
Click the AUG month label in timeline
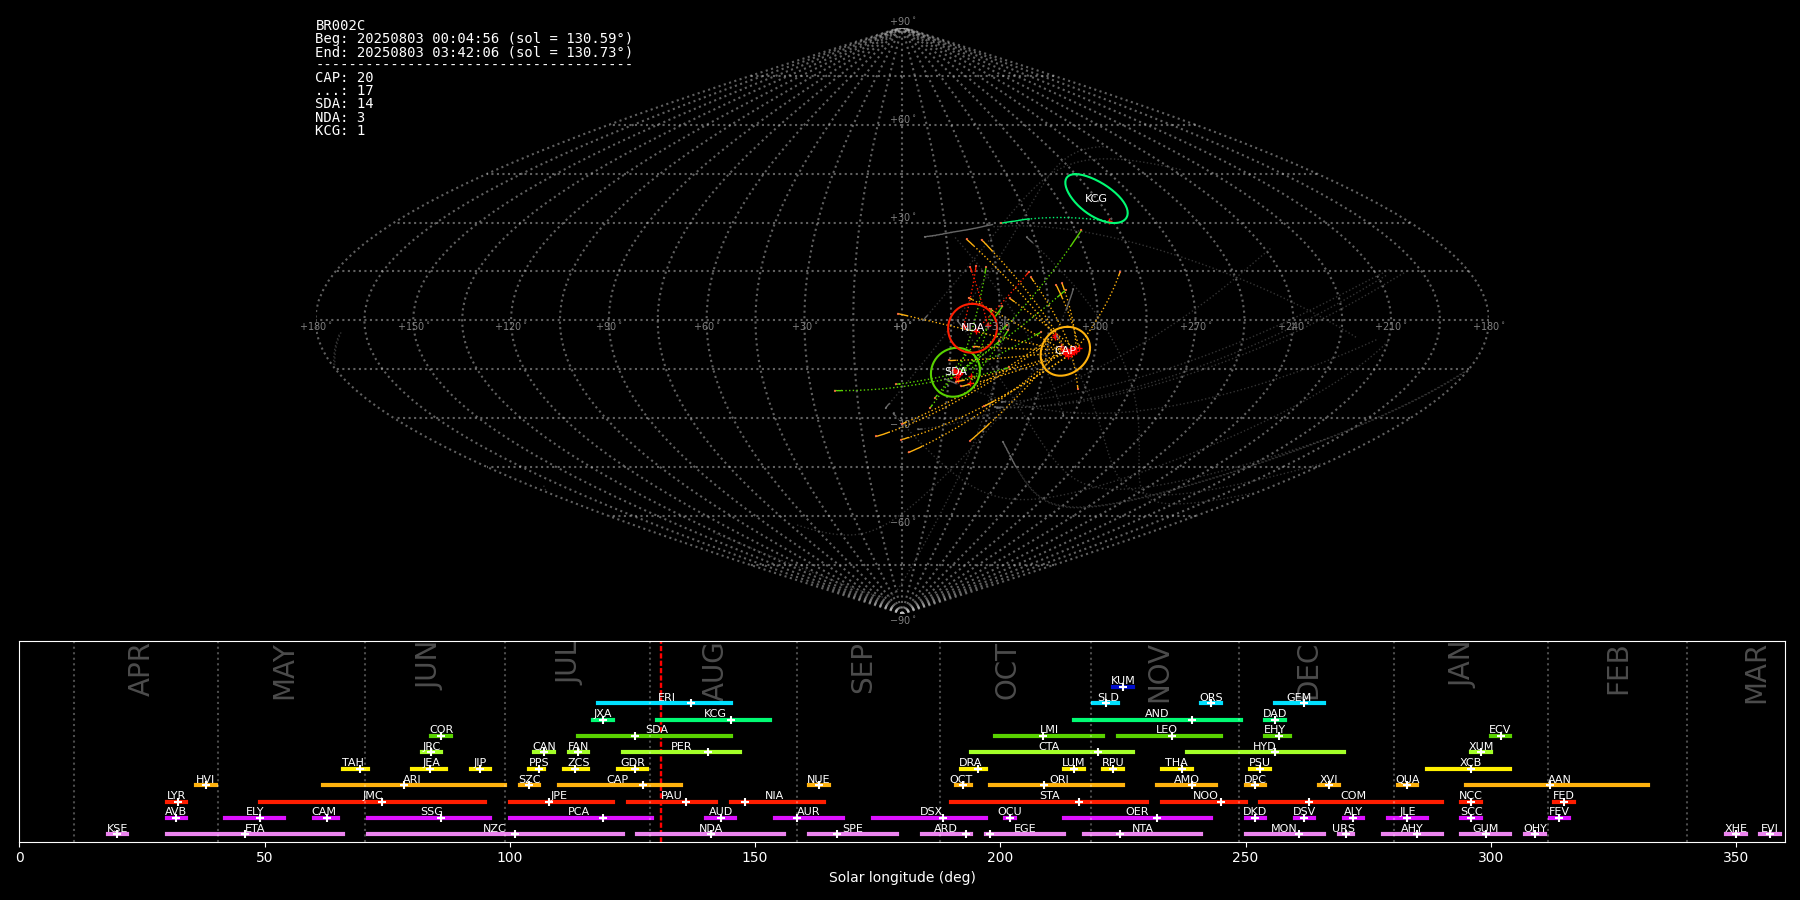(714, 673)
